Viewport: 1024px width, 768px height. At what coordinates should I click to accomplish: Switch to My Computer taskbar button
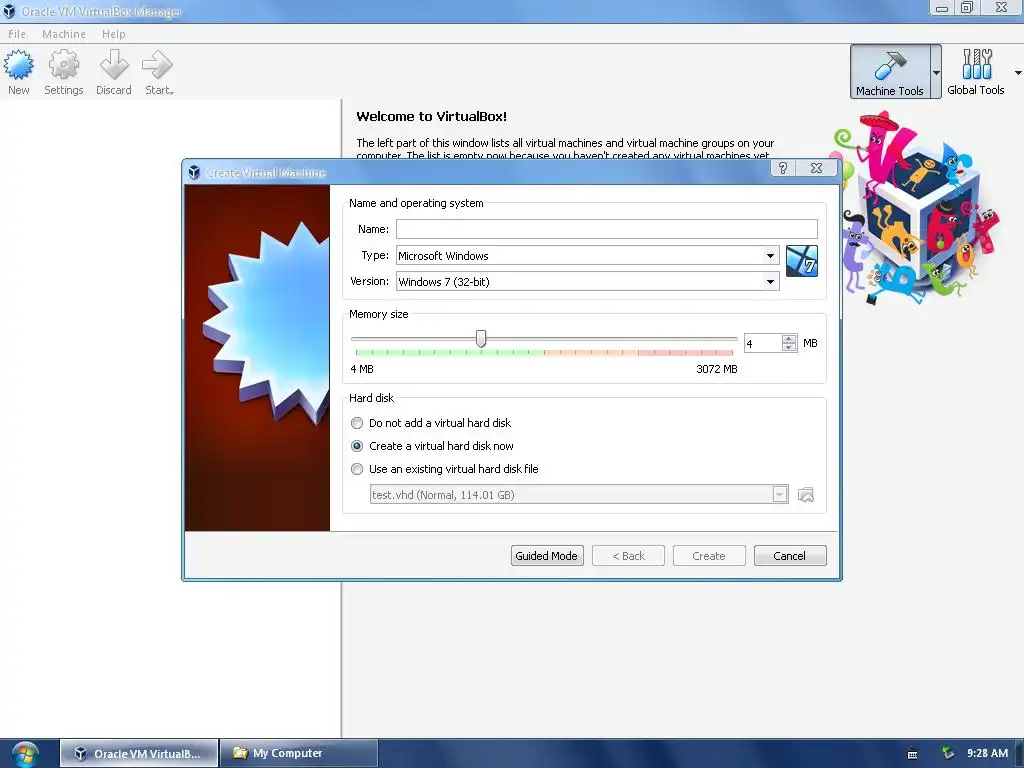299,754
